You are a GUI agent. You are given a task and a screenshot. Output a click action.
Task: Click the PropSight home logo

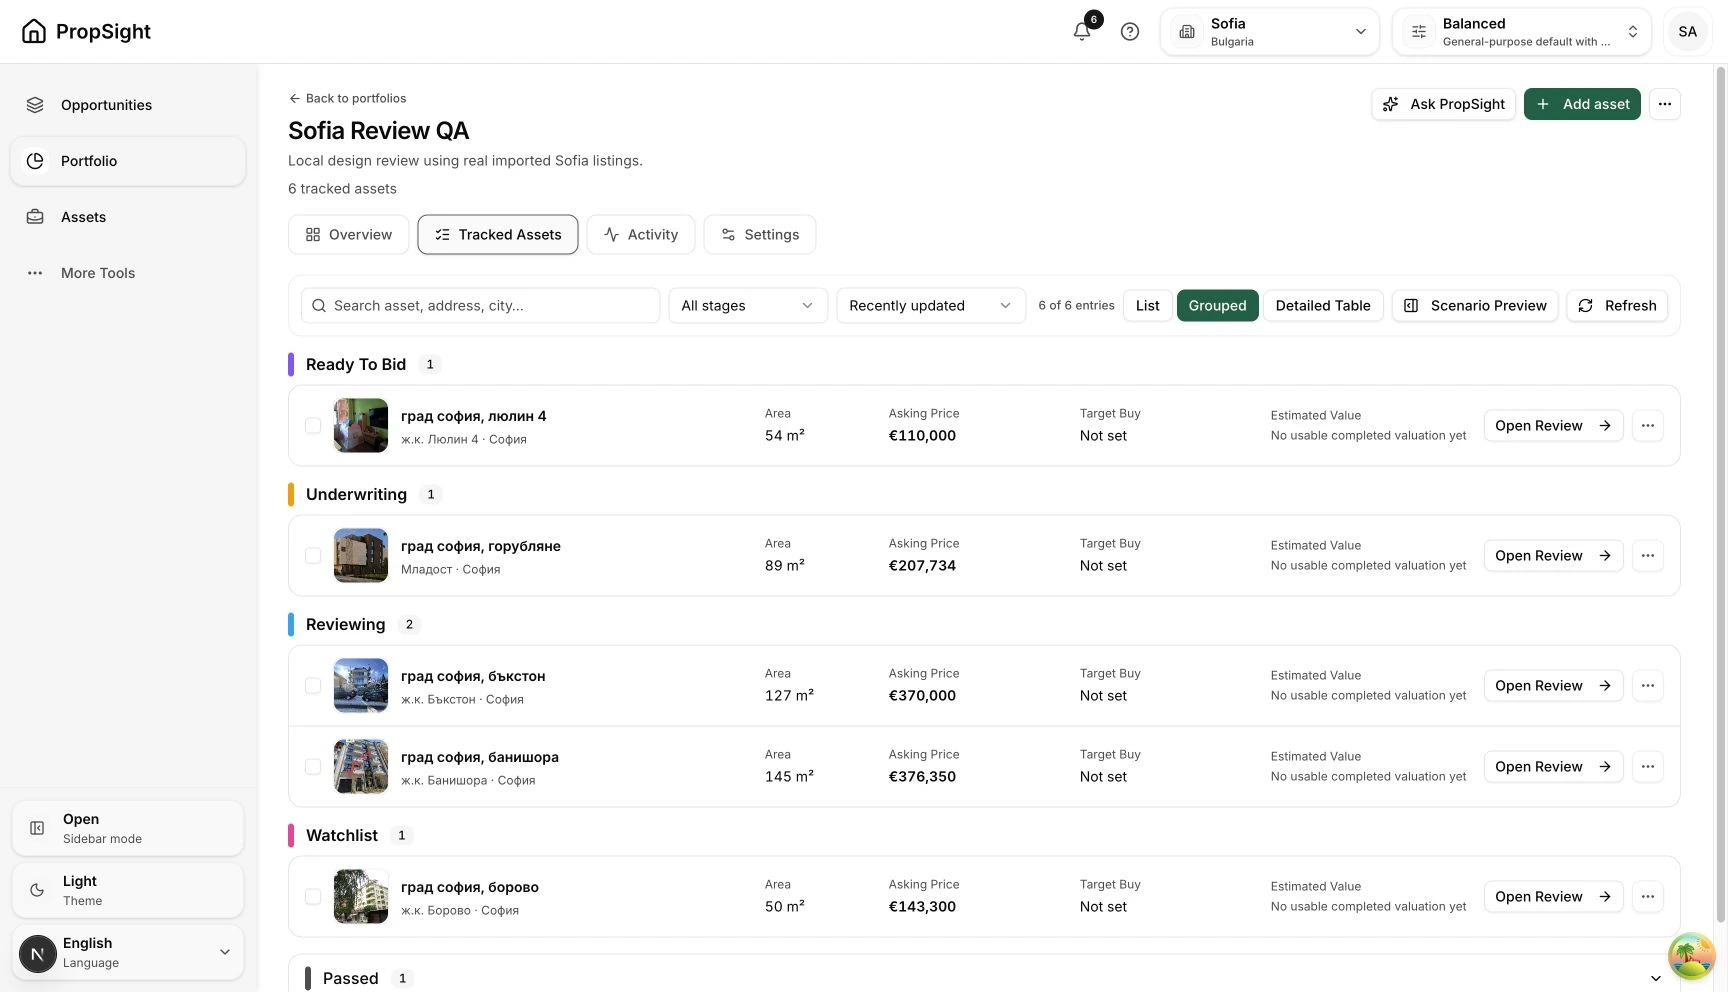tap(86, 31)
